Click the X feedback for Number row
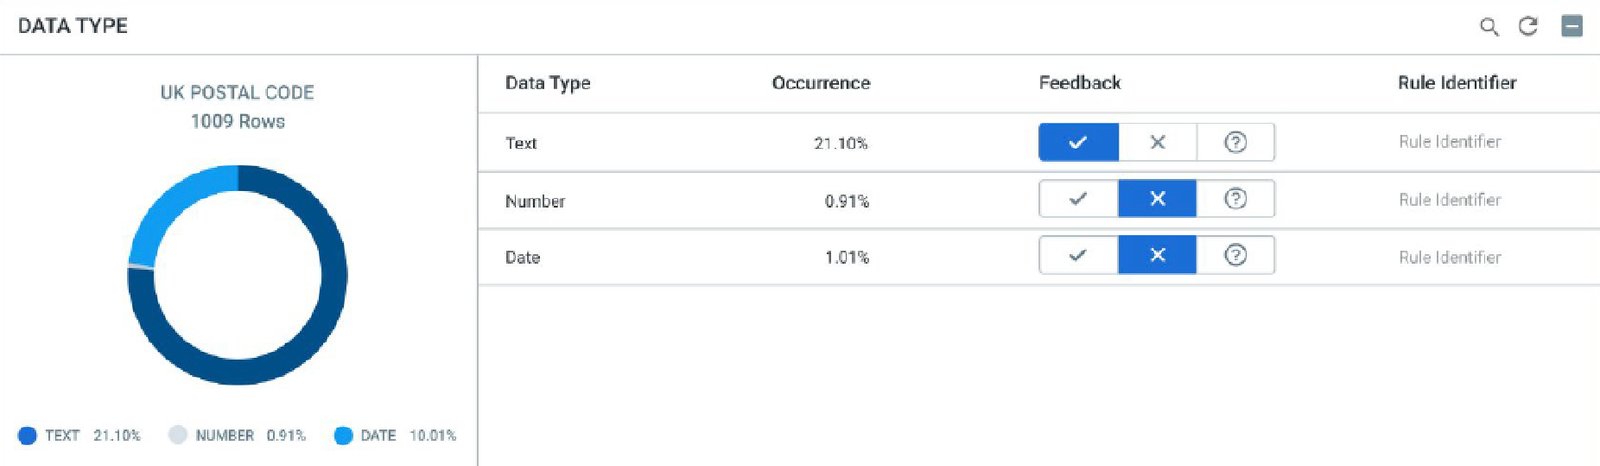The width and height of the screenshot is (1600, 466). pos(1157,199)
